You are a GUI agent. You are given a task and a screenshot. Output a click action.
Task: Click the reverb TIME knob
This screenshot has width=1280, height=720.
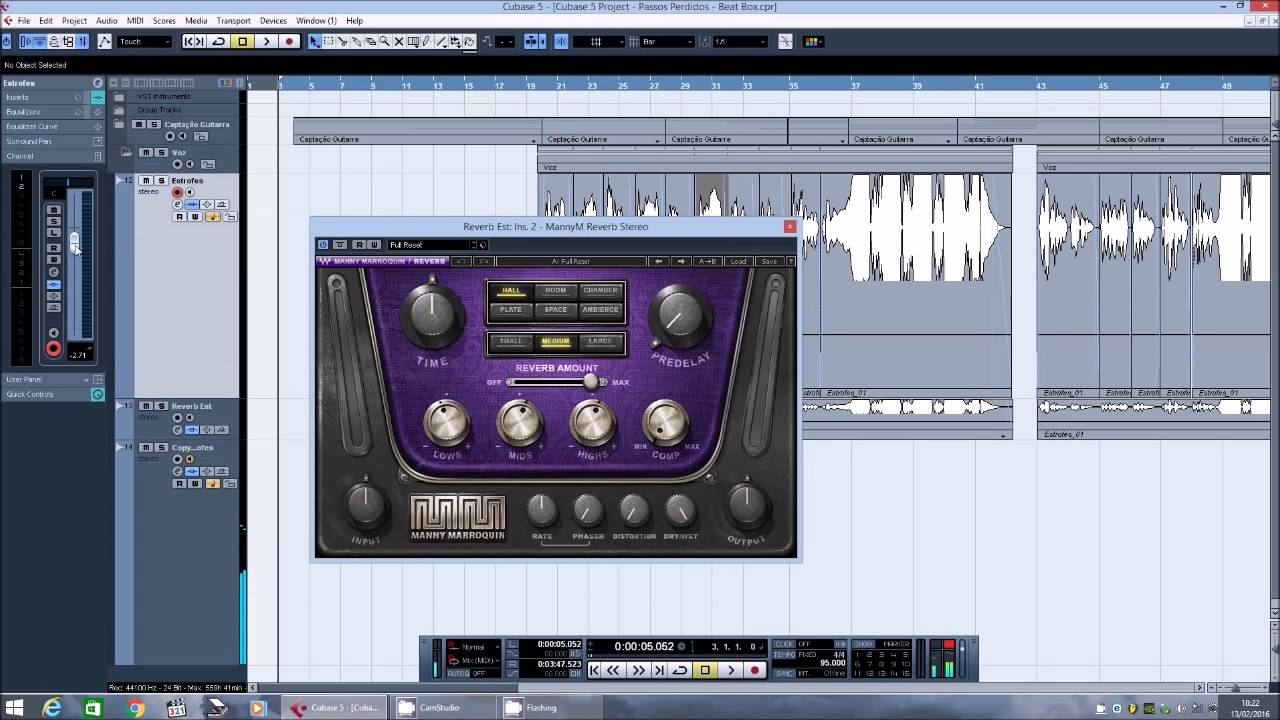pos(432,315)
